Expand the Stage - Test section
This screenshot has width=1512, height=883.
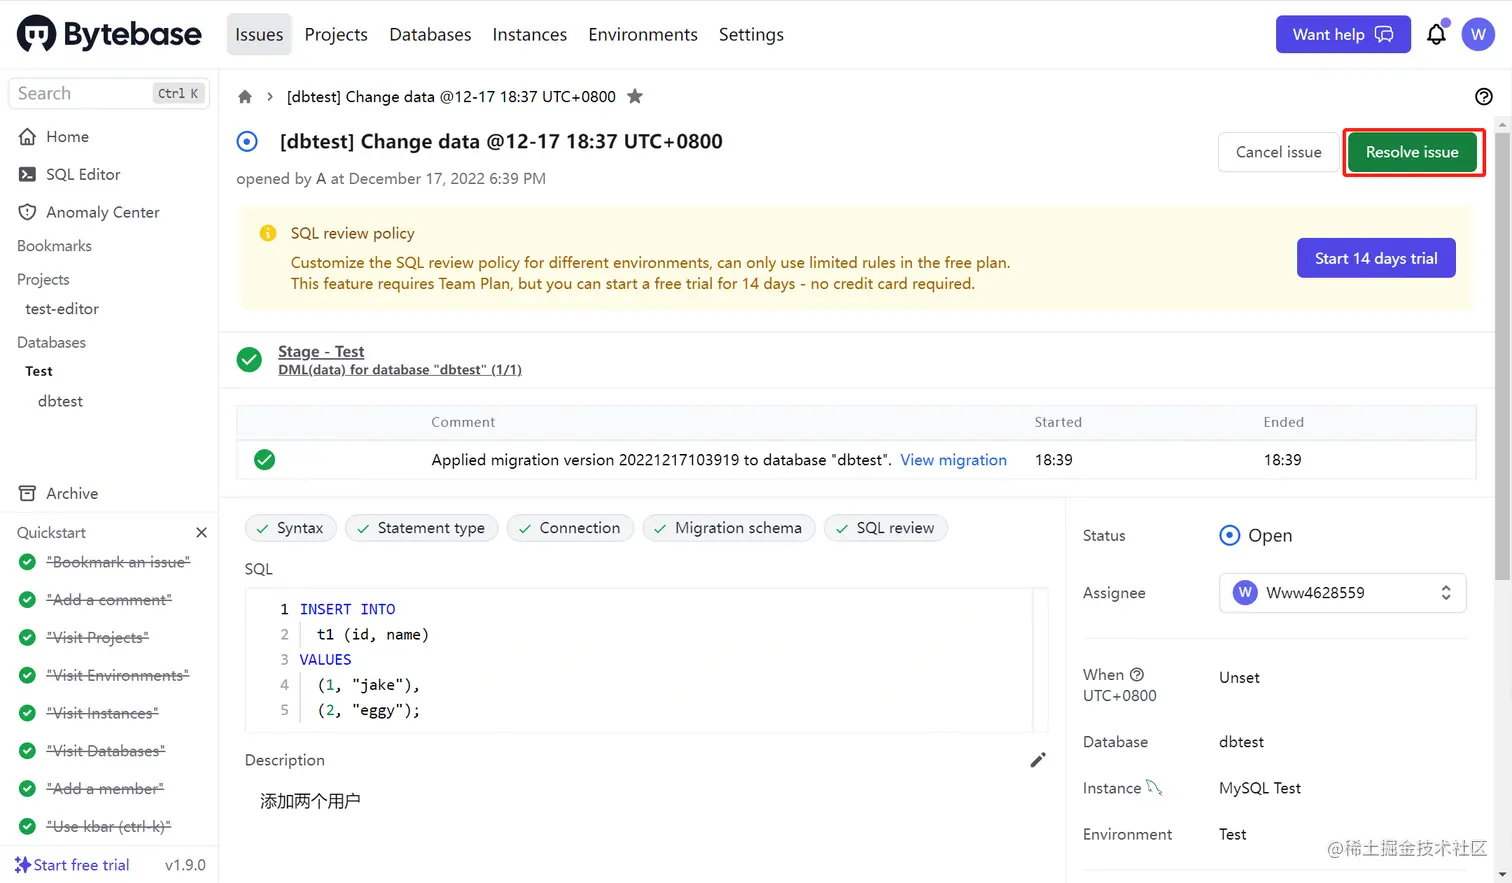tap(321, 352)
